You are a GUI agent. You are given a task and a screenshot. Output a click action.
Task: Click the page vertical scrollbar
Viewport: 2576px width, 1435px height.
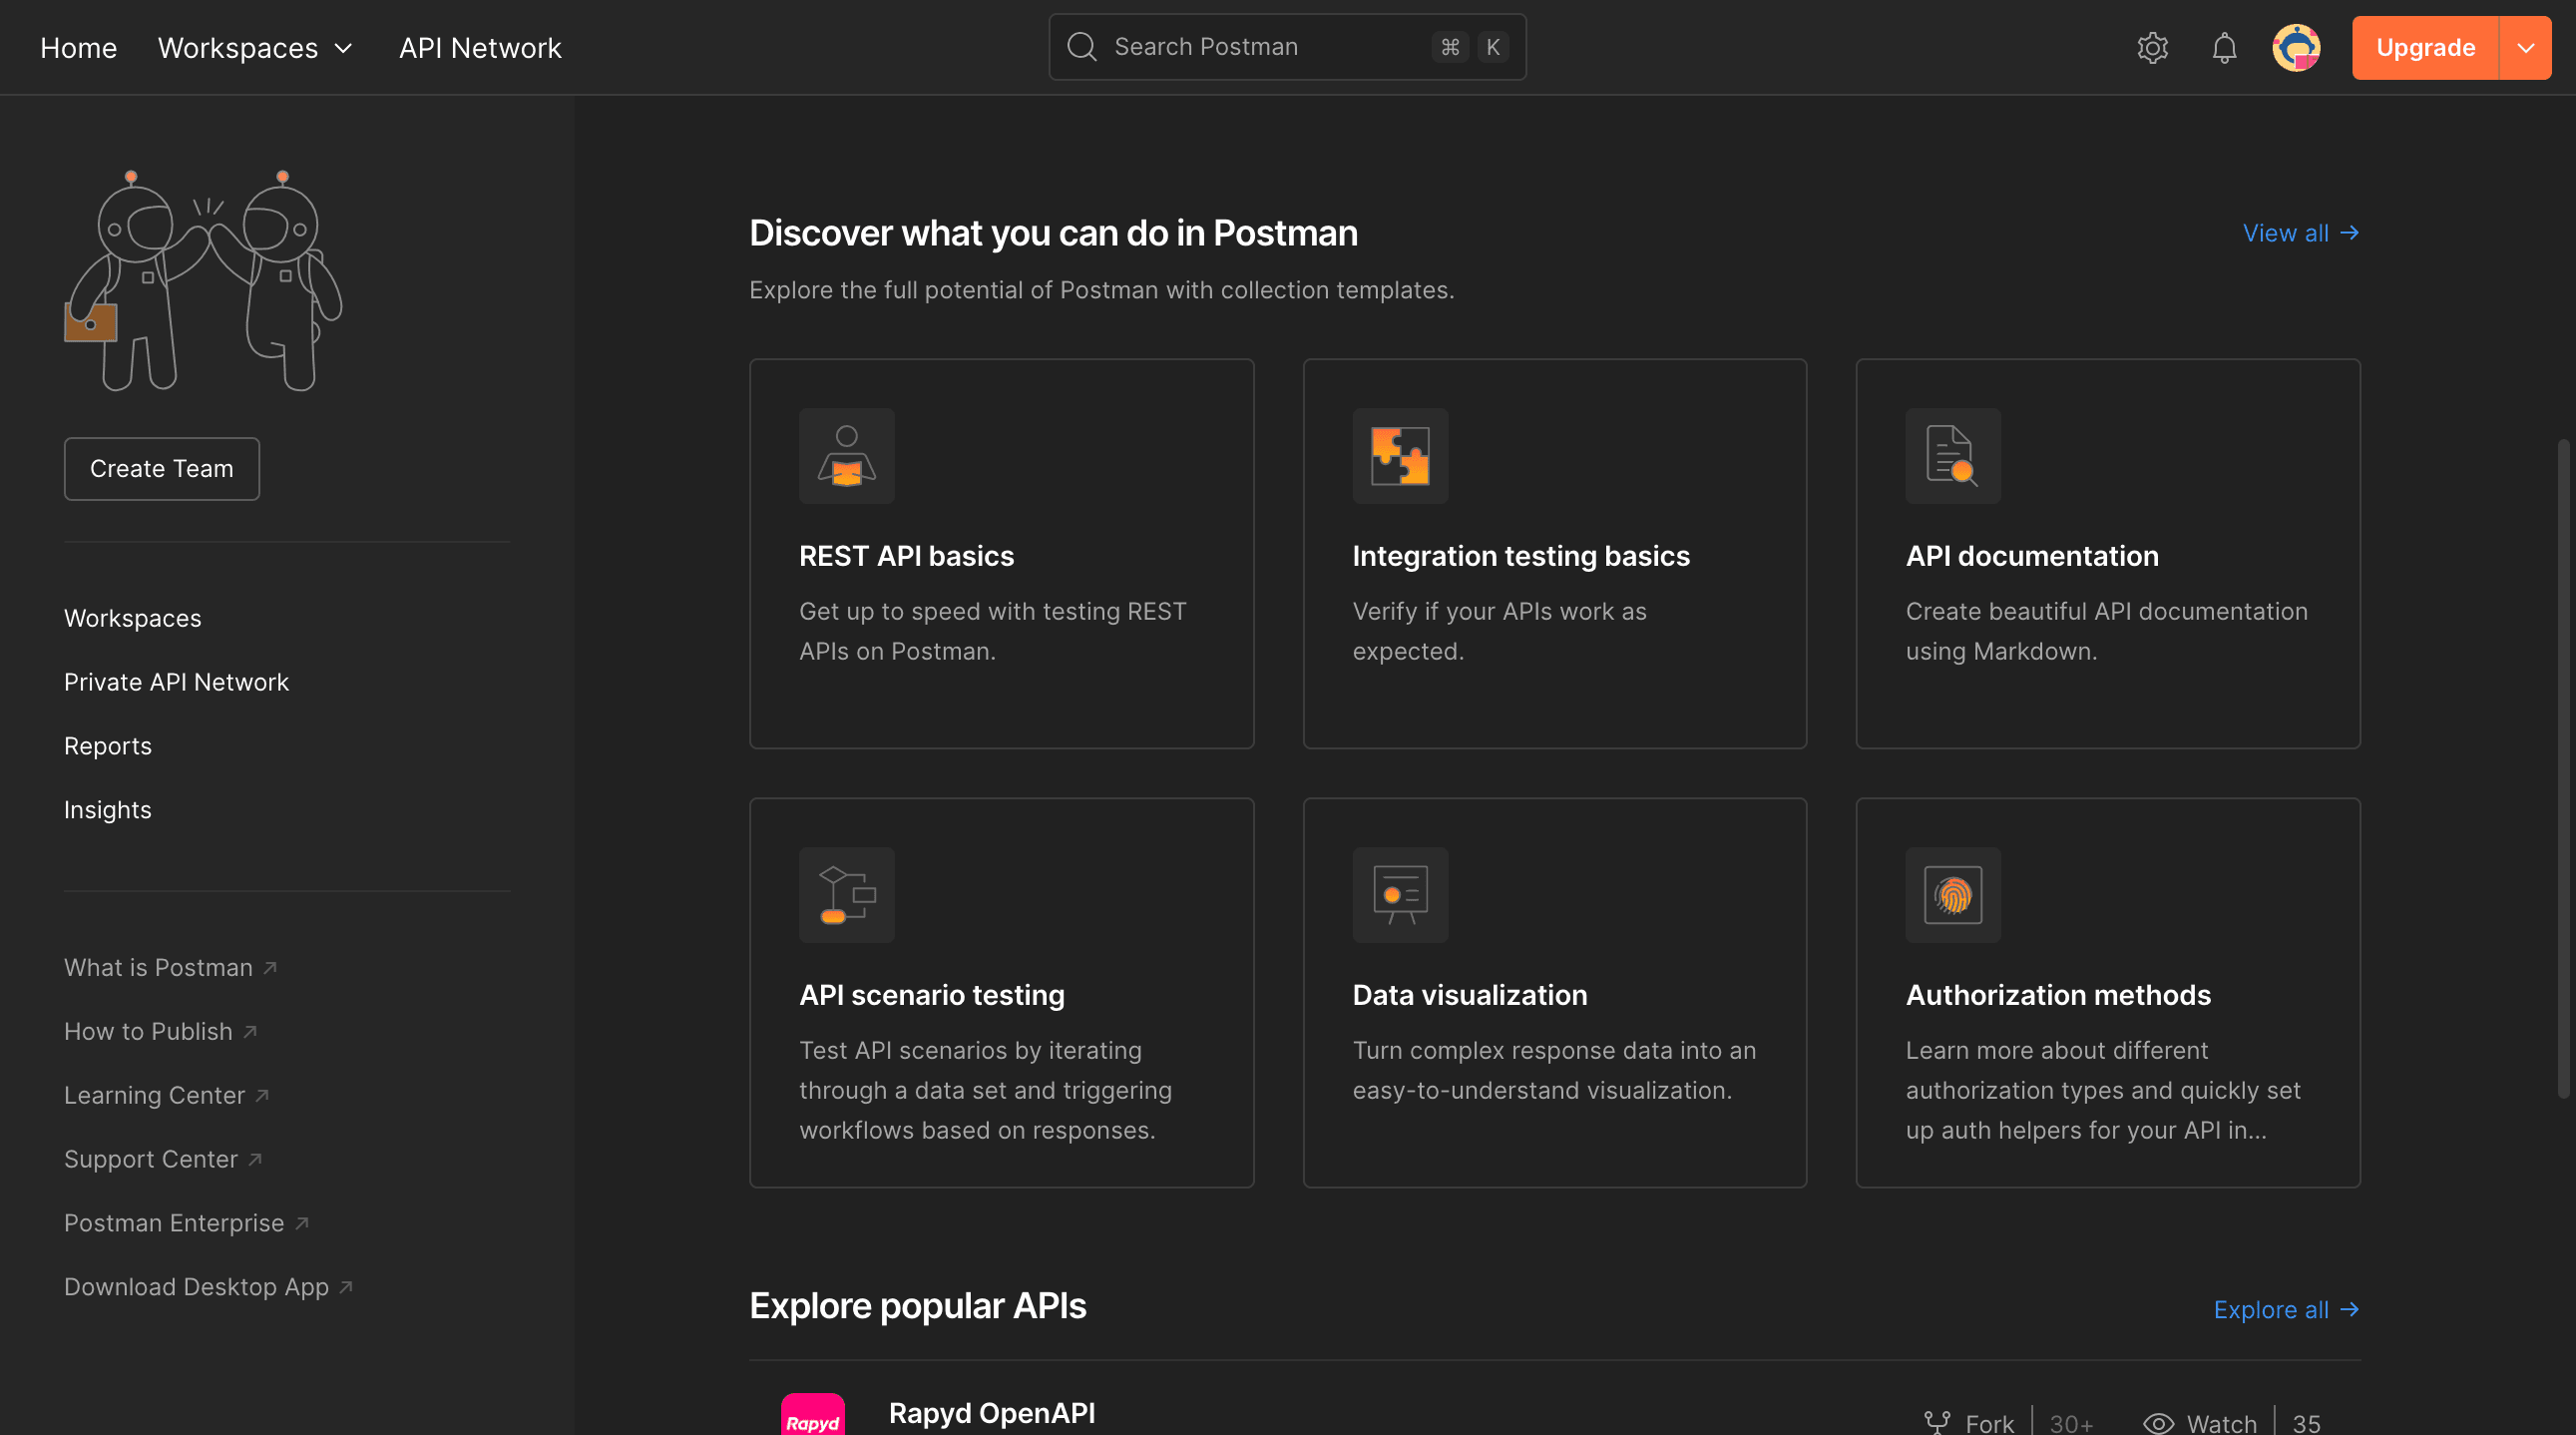click(x=2563, y=768)
